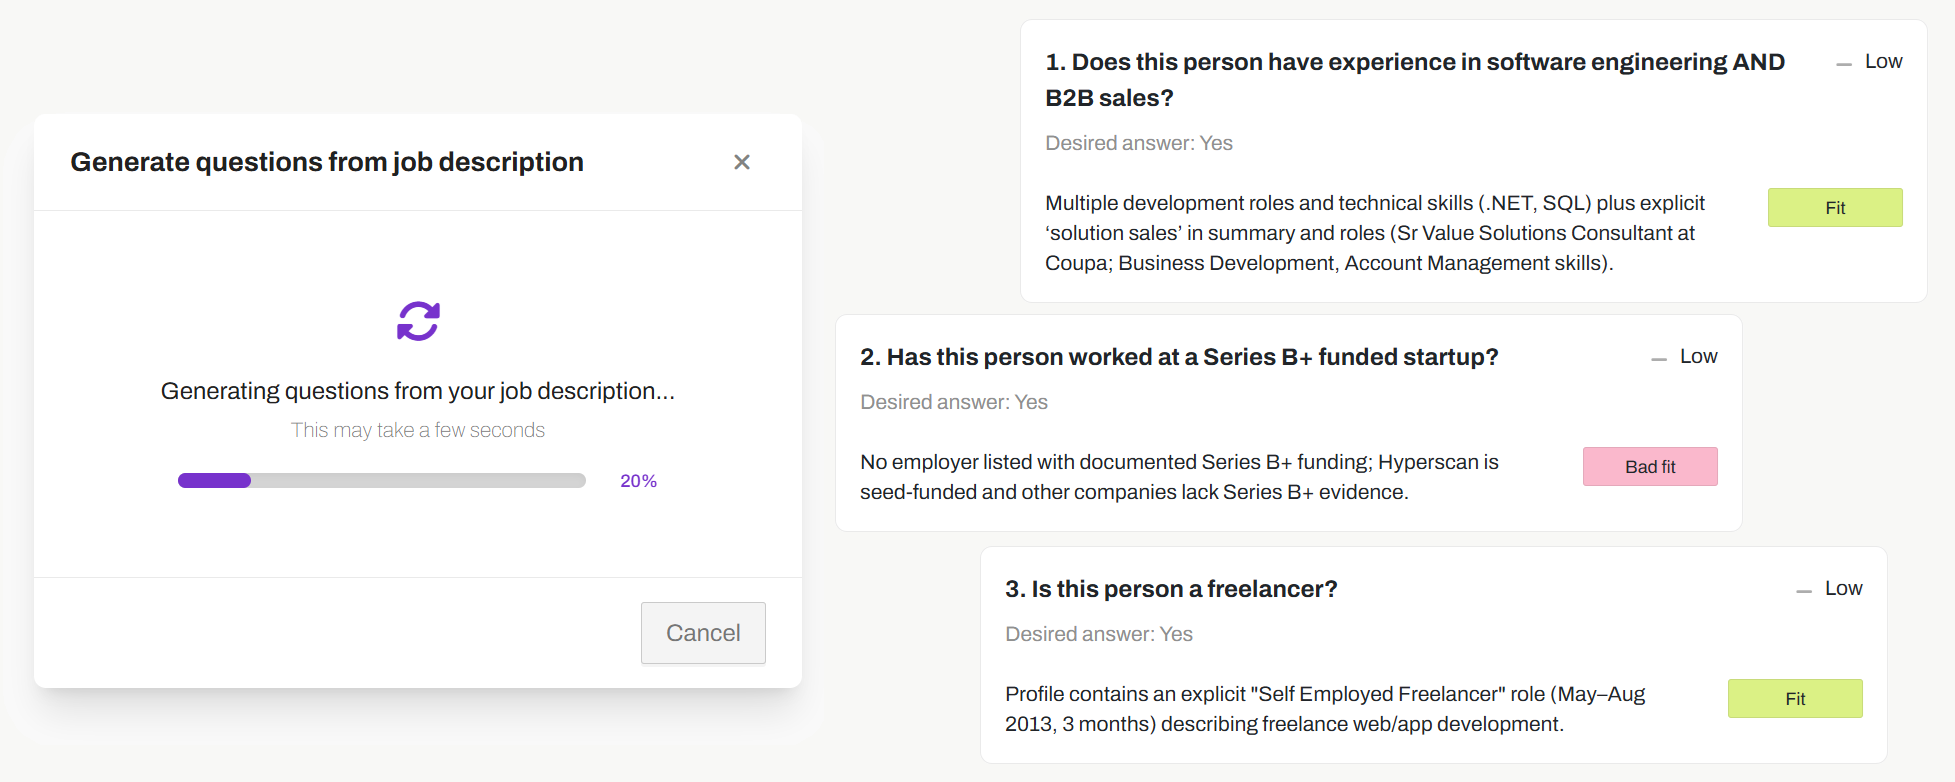Cancel question generation

tap(703, 633)
